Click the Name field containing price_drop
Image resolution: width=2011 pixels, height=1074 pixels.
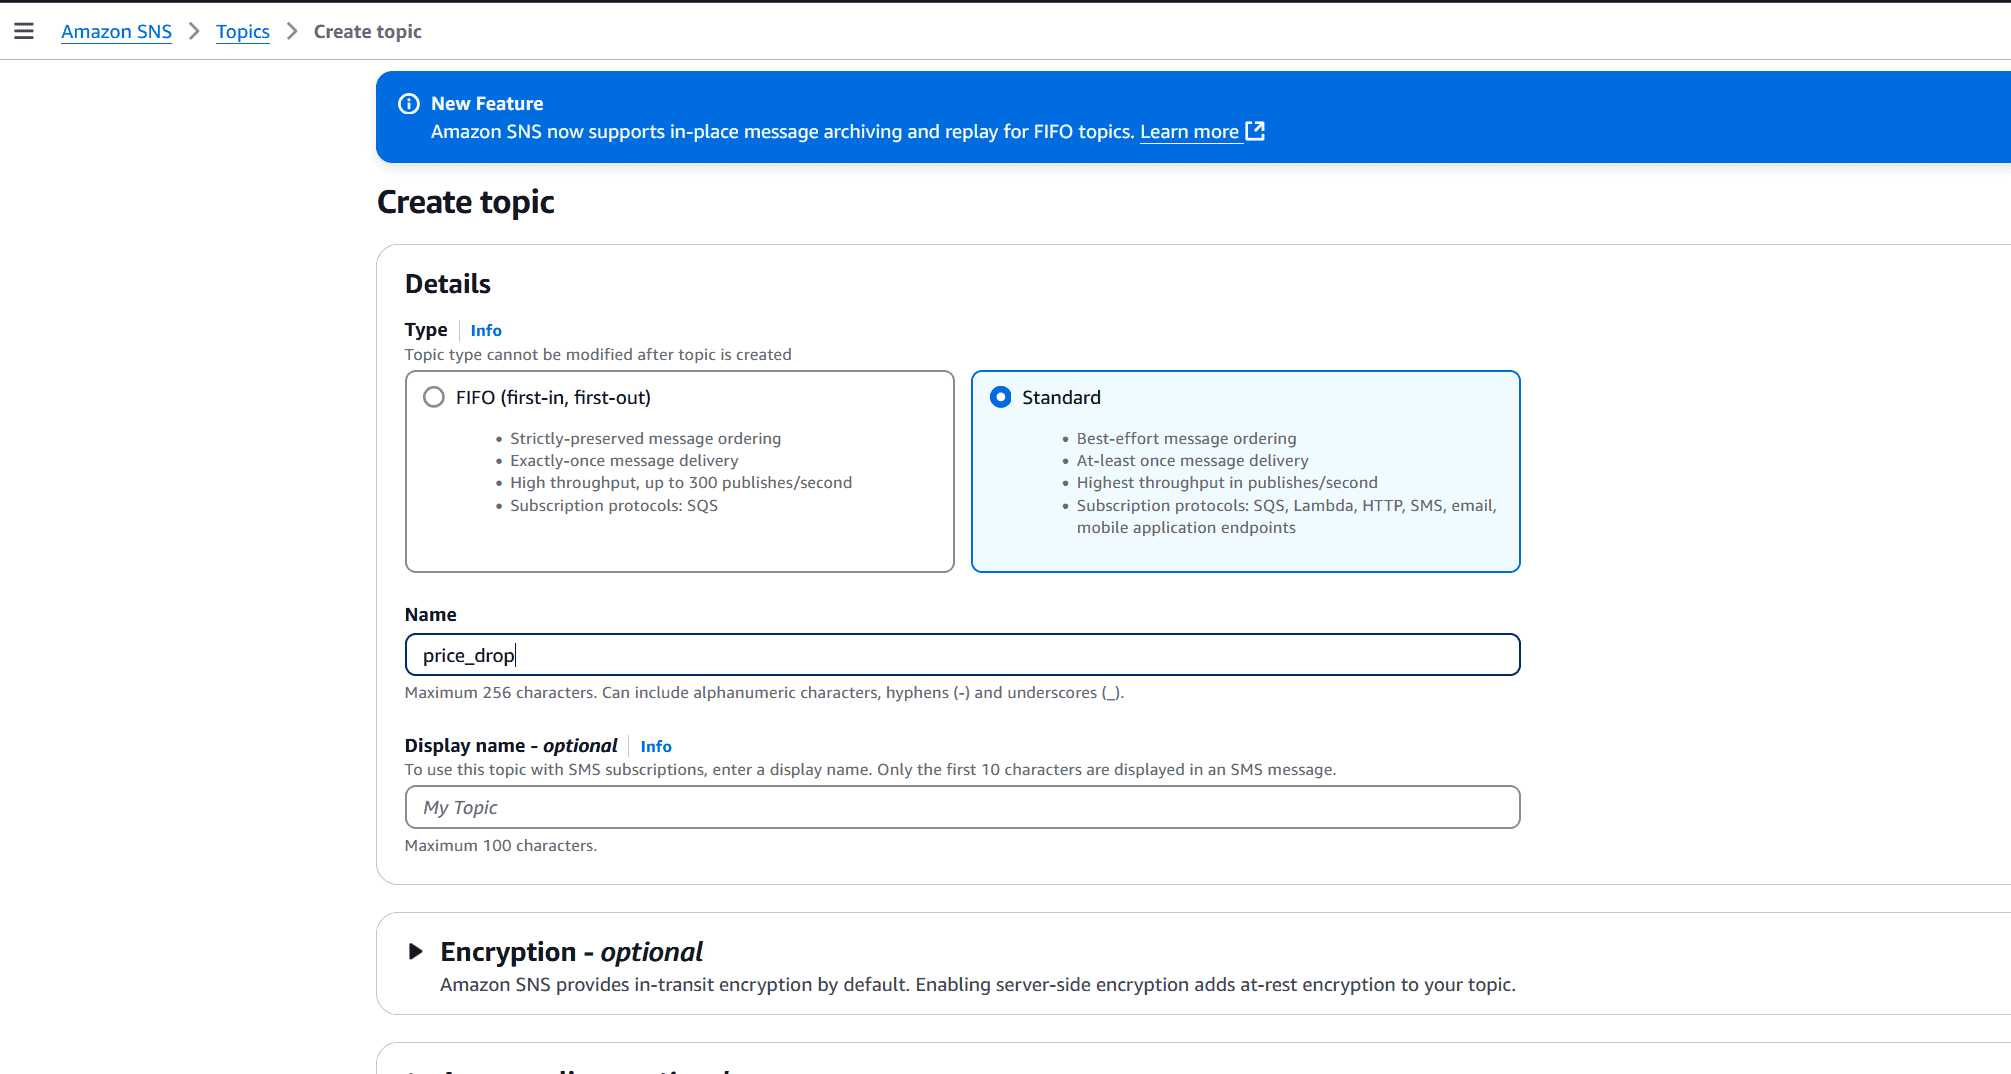pos(962,655)
